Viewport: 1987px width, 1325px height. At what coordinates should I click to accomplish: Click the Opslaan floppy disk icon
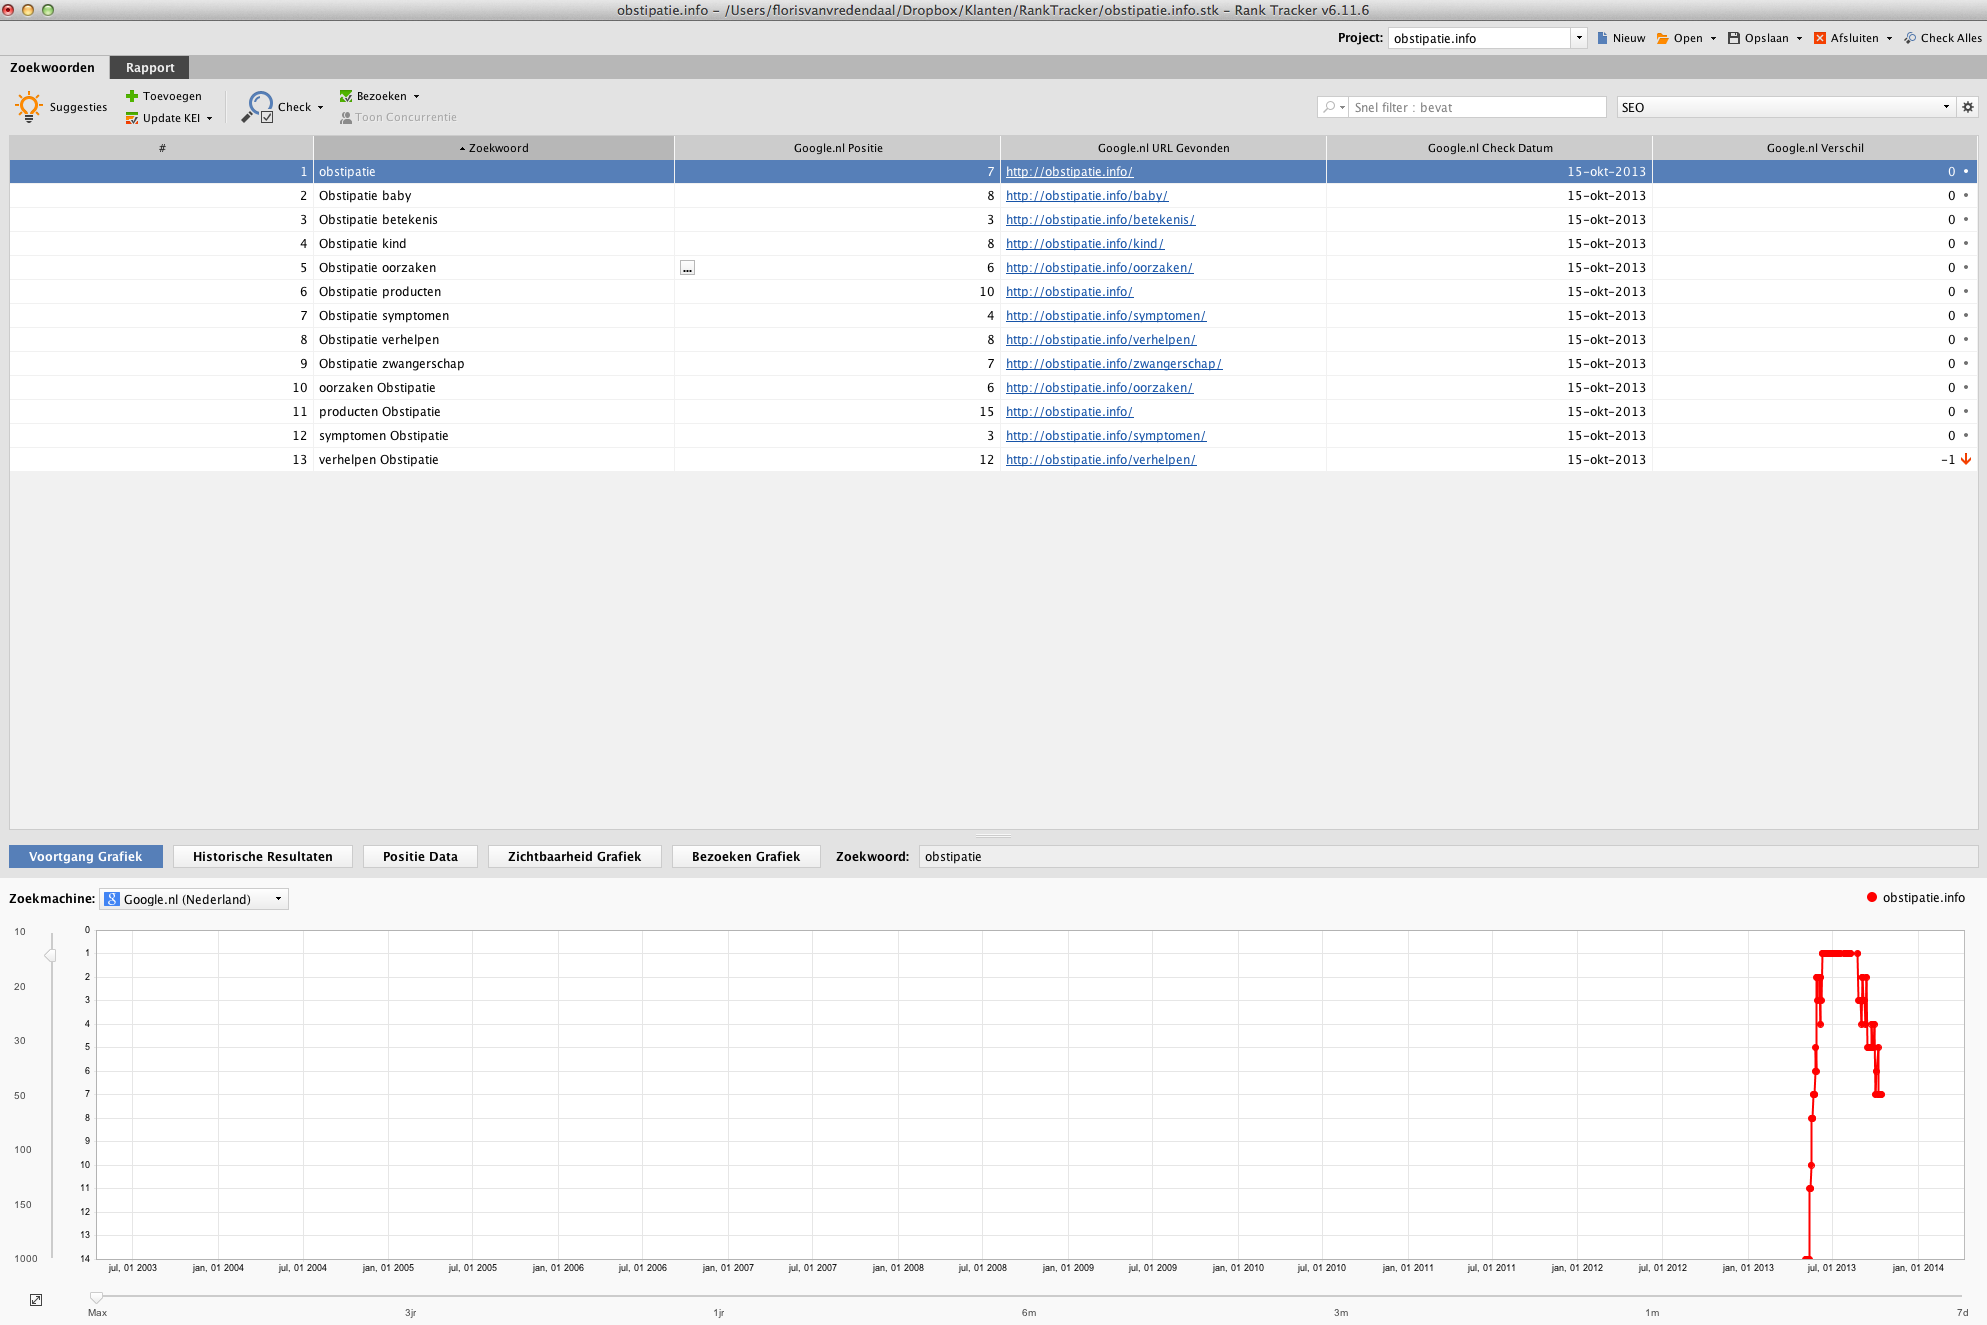coord(1734,38)
